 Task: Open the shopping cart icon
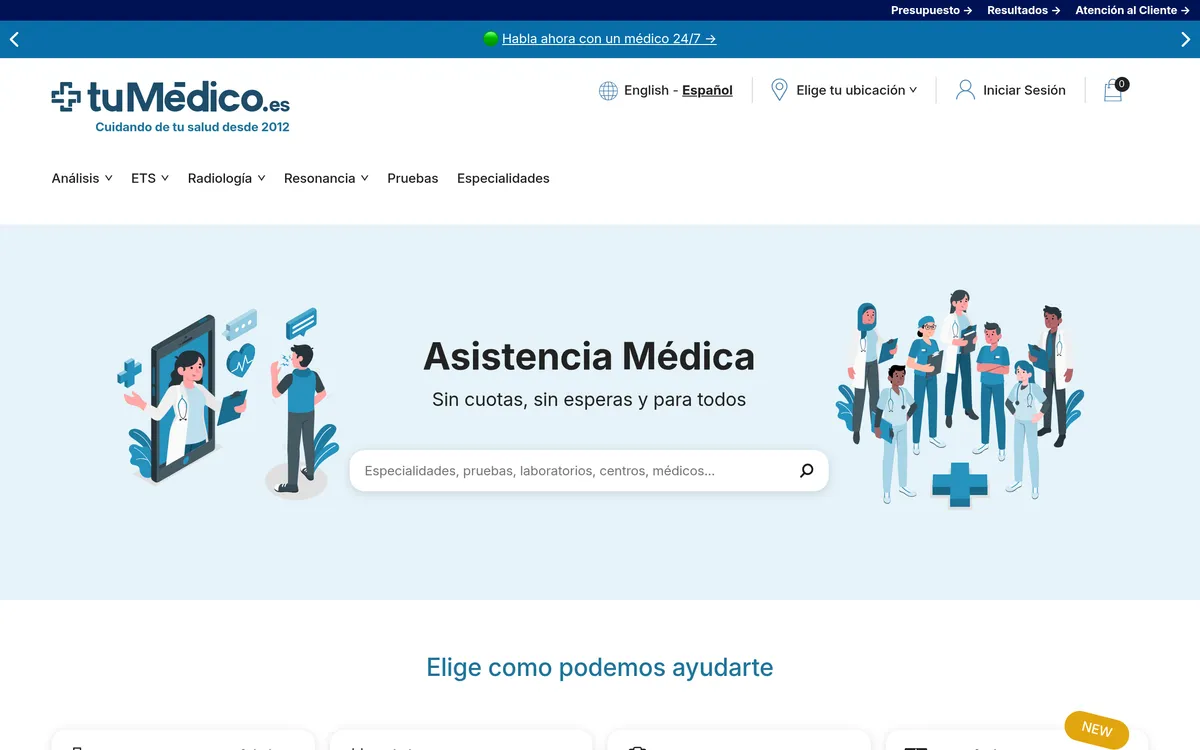(1113, 90)
